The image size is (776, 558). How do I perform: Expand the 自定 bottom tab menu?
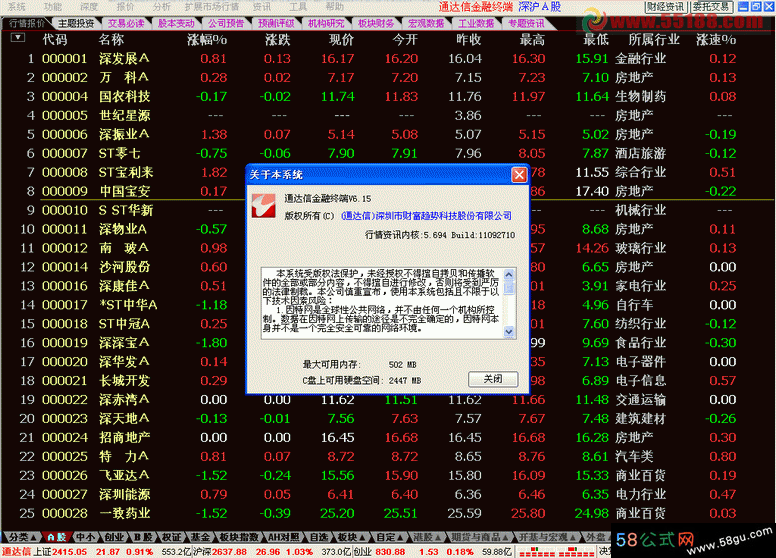click(x=390, y=537)
